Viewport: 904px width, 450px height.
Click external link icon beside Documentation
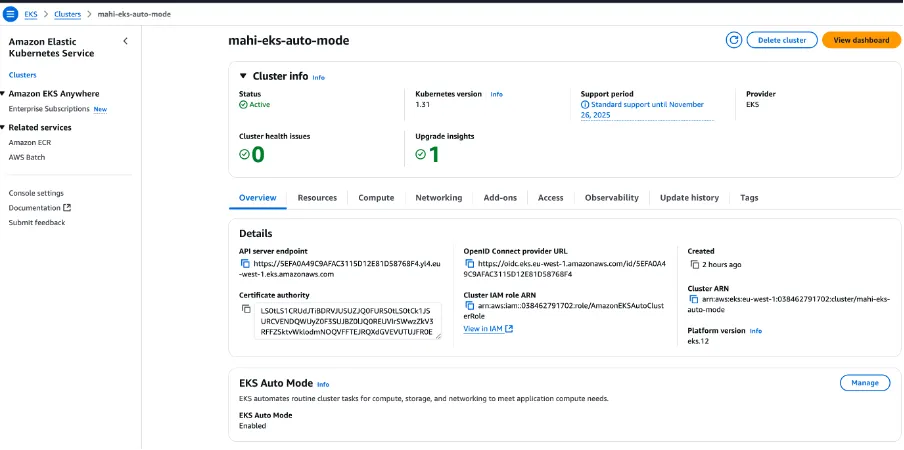pyautogui.click(x=67, y=207)
